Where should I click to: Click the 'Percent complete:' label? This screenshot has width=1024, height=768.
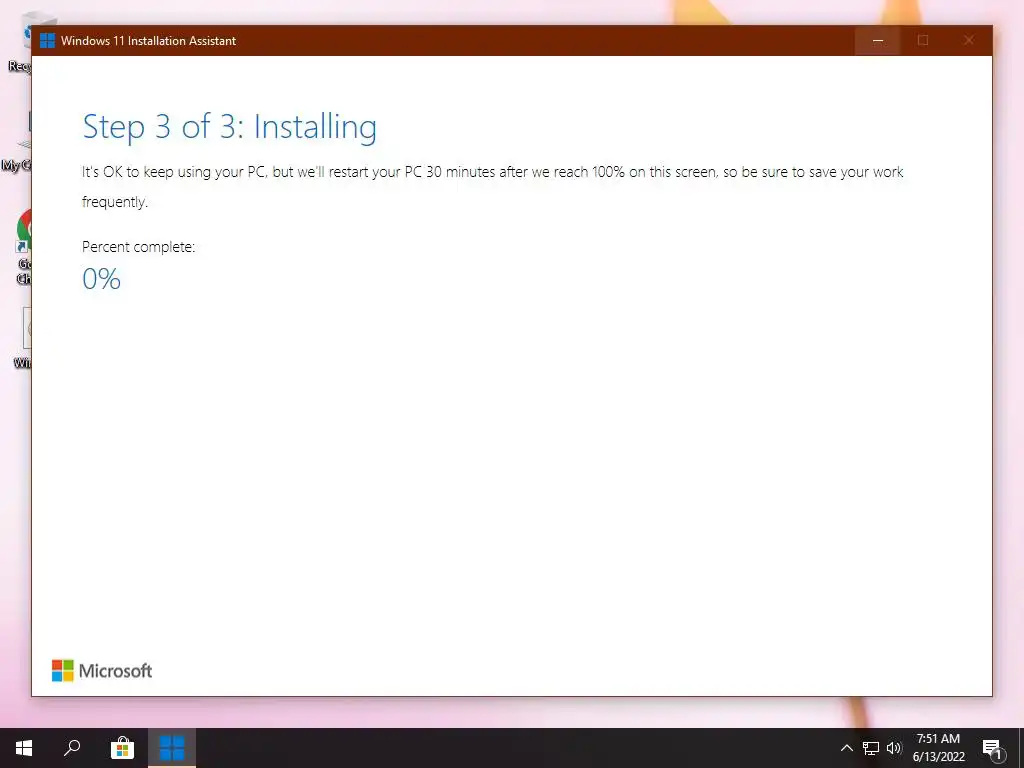pyautogui.click(x=138, y=247)
